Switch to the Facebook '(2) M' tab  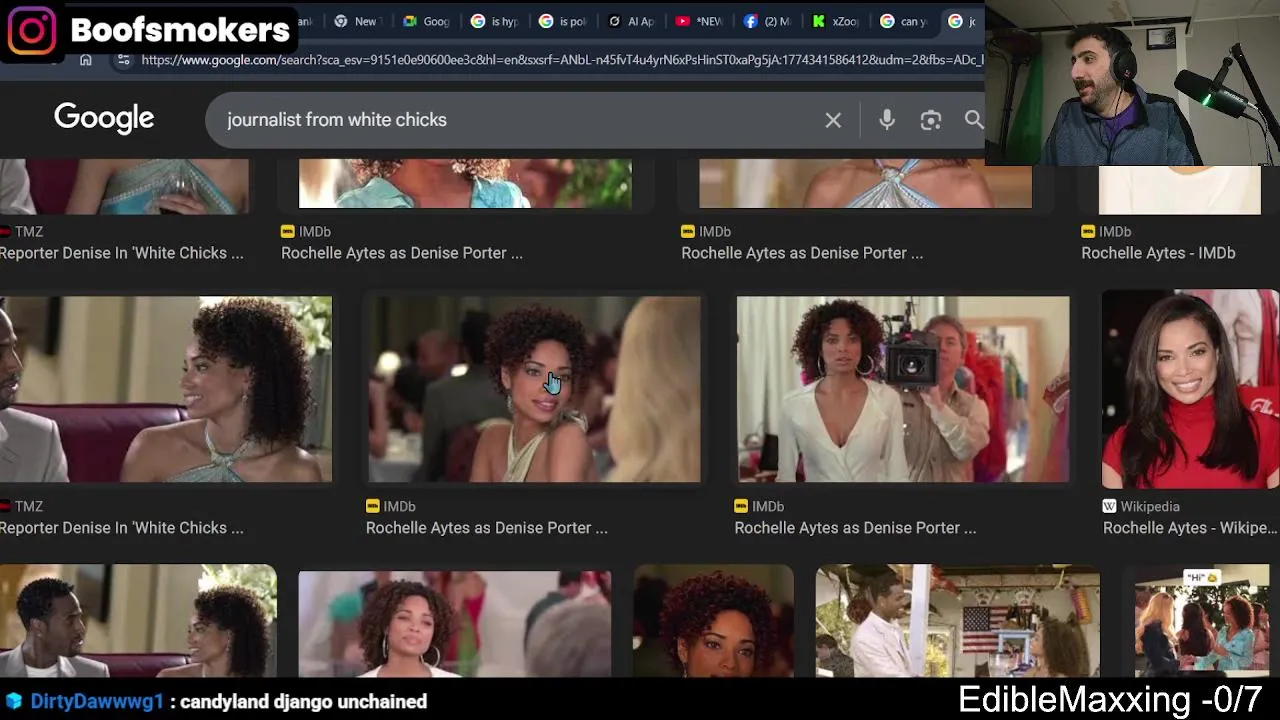click(x=767, y=21)
